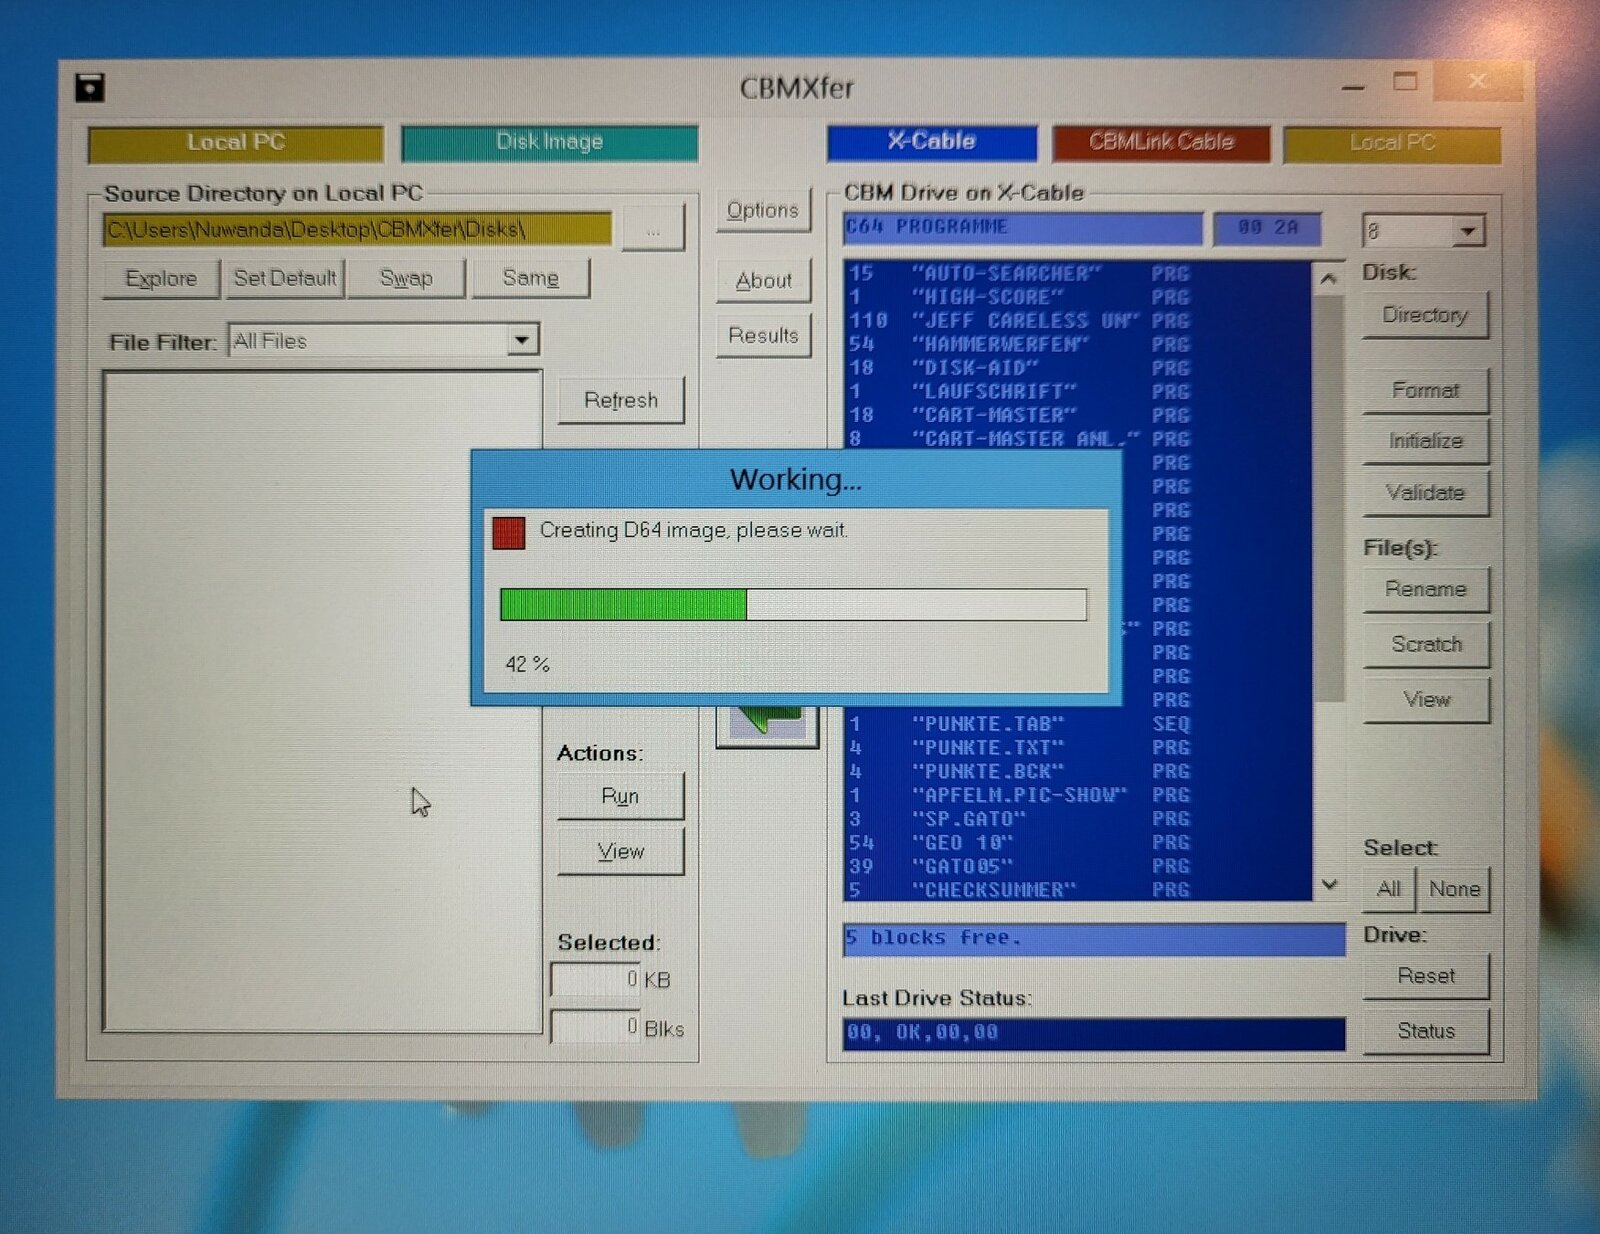Select the "GEO 10" file entry
This screenshot has width=1600, height=1234.
click(x=1077, y=843)
